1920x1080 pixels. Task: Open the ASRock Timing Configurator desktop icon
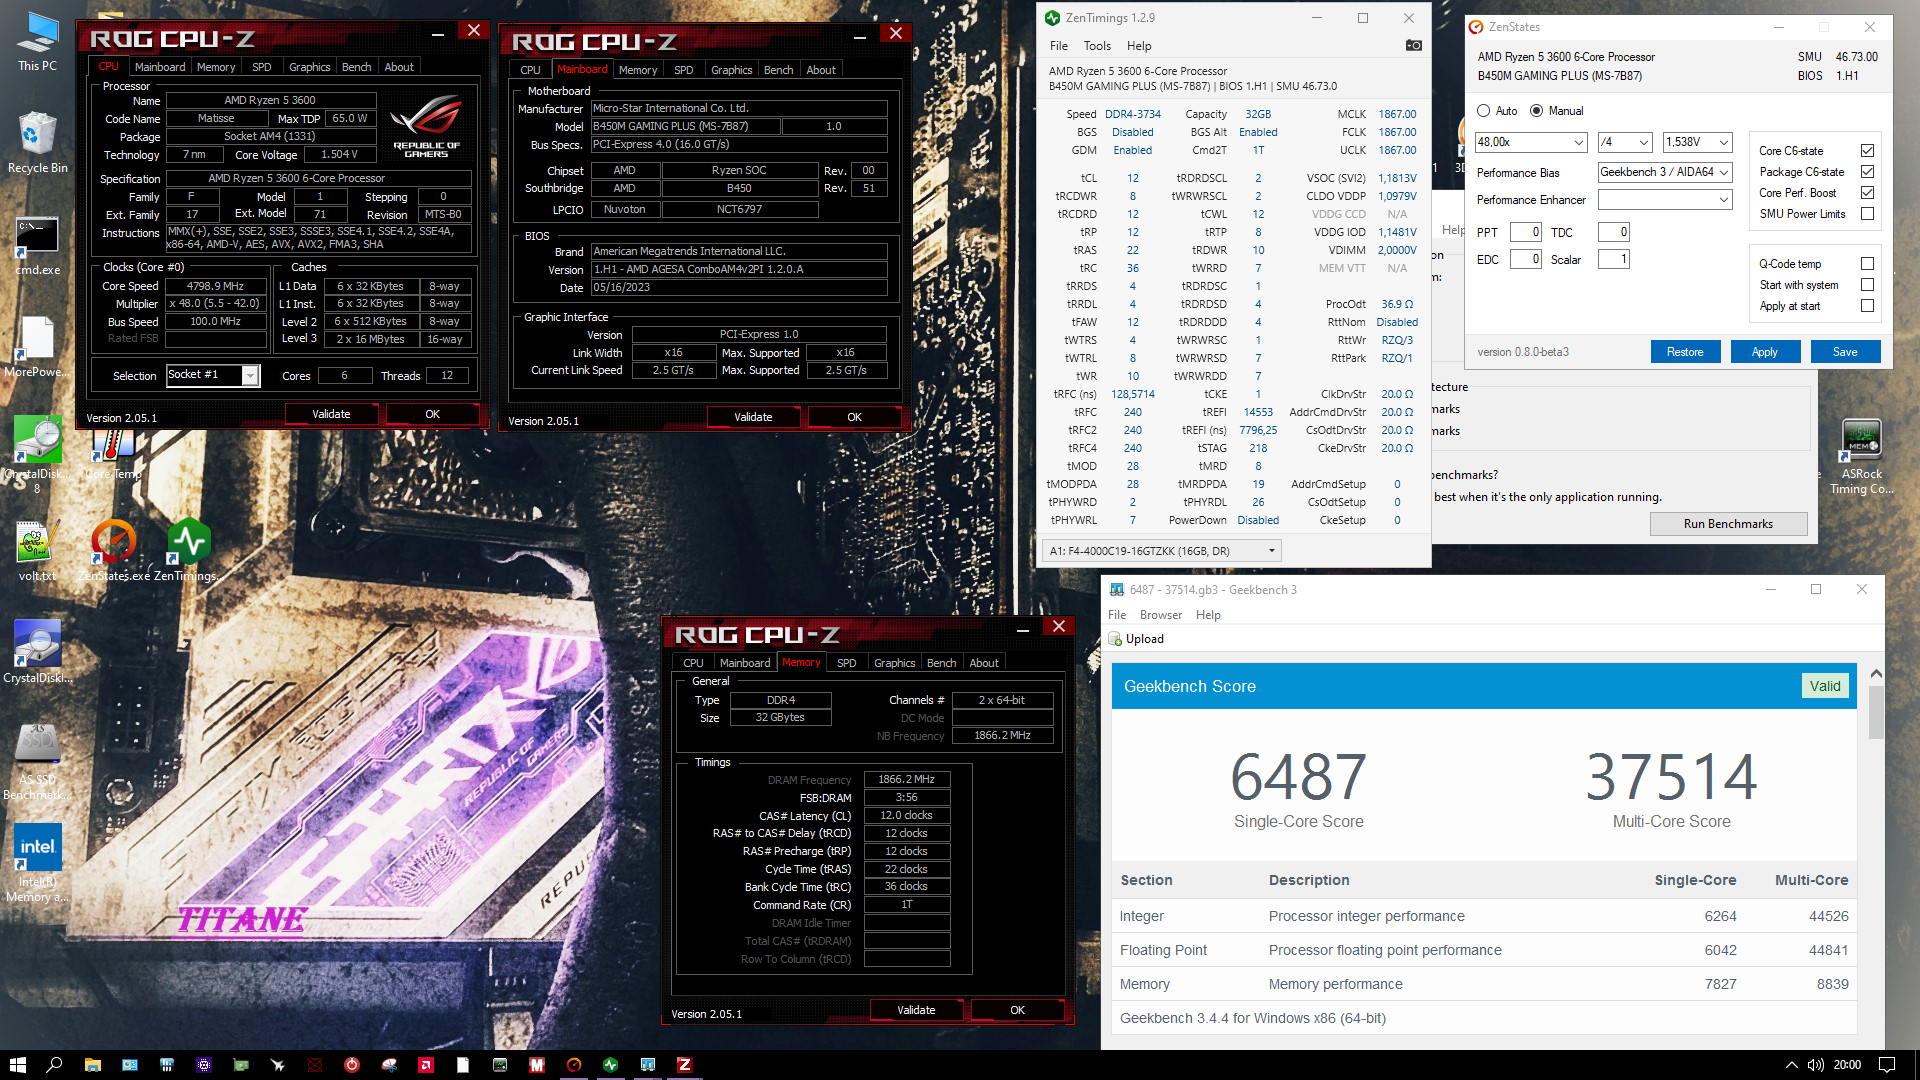click(x=1861, y=458)
